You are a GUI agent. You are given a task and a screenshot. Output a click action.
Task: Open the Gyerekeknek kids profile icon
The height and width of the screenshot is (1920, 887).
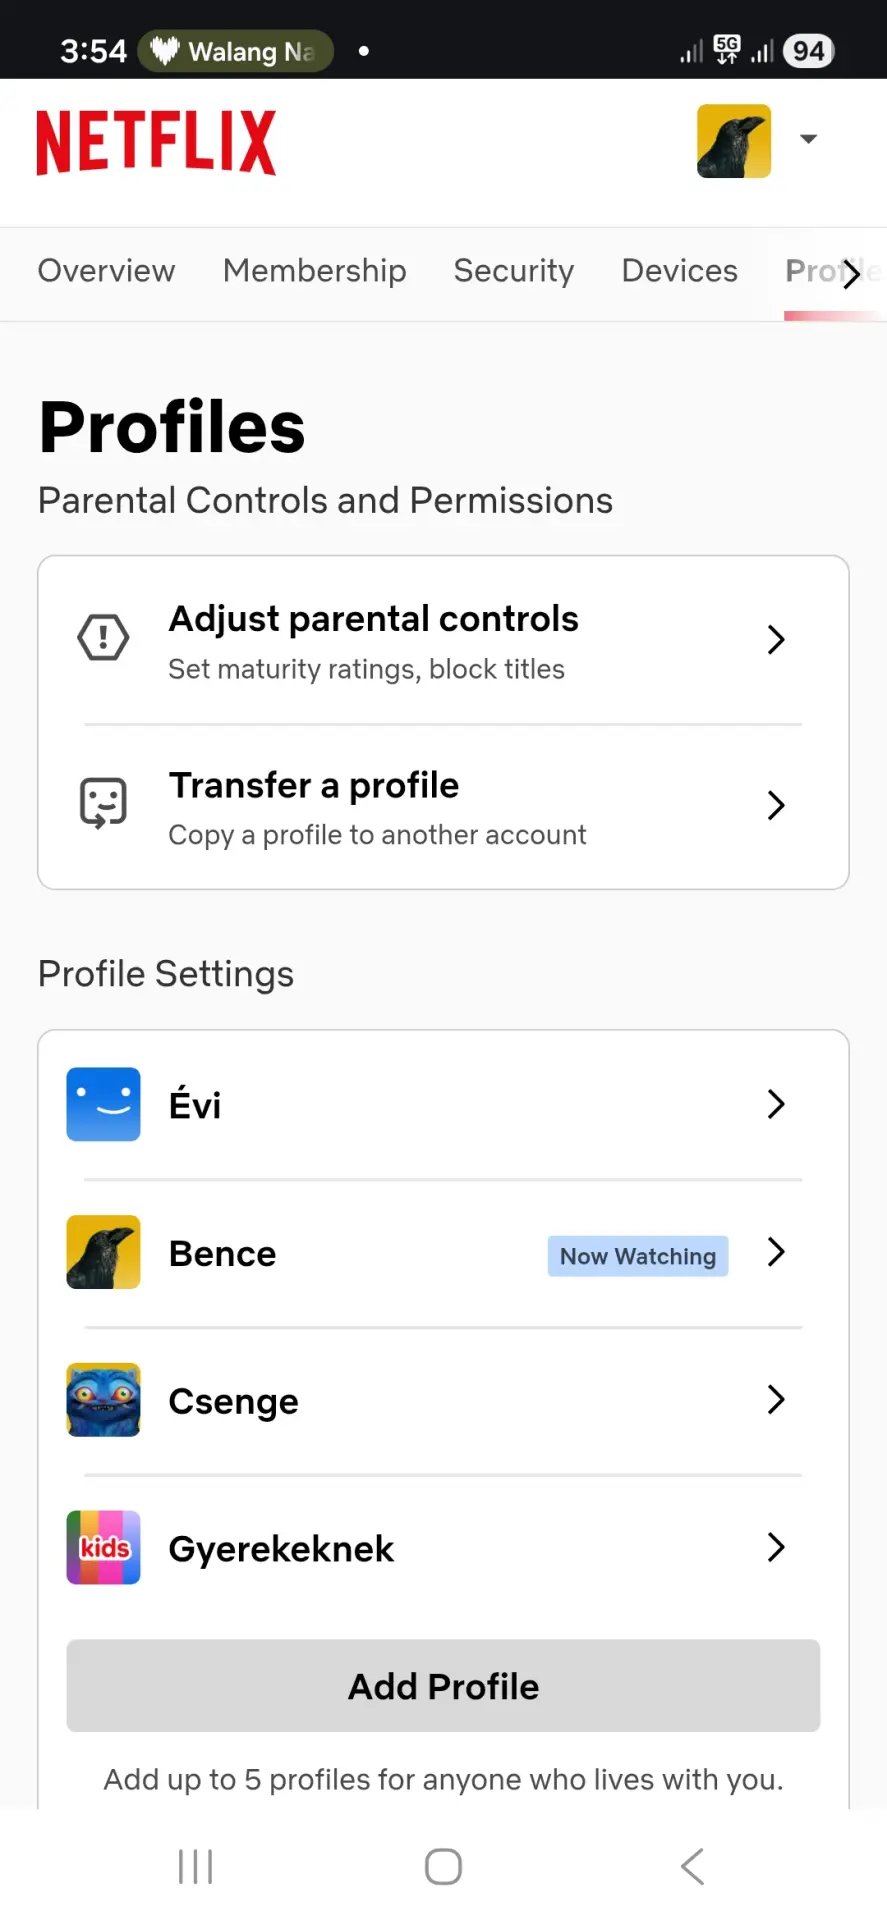click(x=103, y=1547)
